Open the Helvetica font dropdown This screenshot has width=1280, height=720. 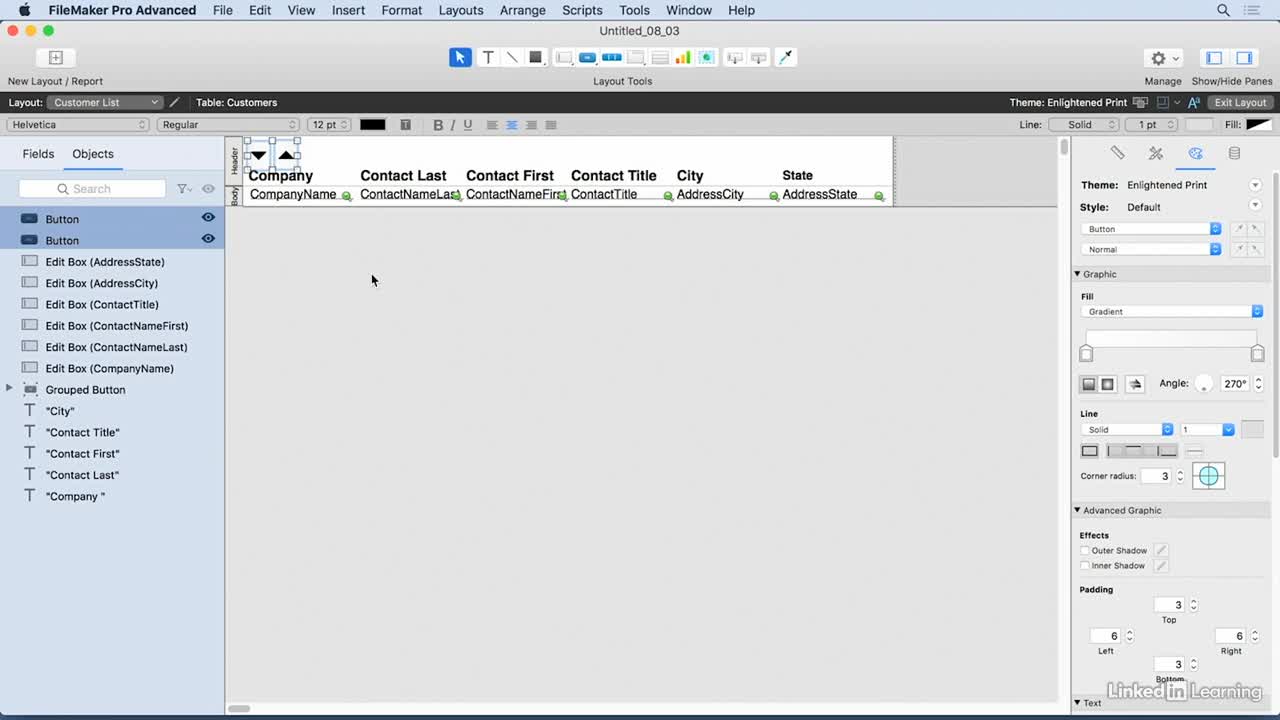[x=78, y=125]
